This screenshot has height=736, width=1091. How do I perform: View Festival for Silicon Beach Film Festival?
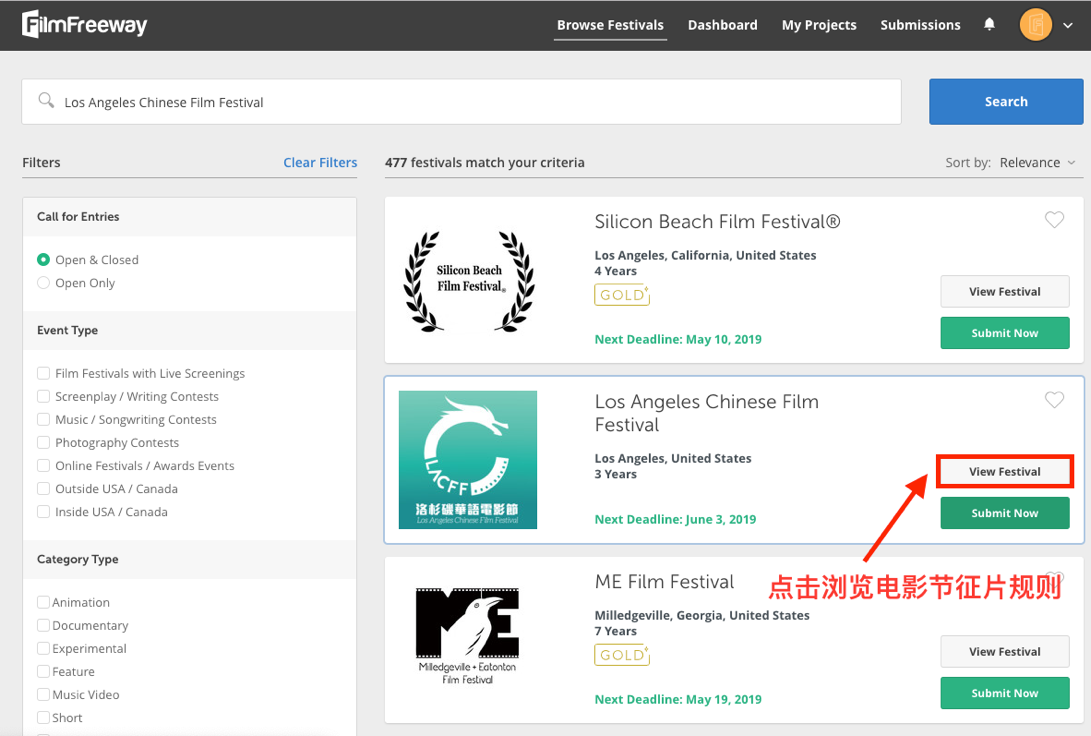(1005, 291)
